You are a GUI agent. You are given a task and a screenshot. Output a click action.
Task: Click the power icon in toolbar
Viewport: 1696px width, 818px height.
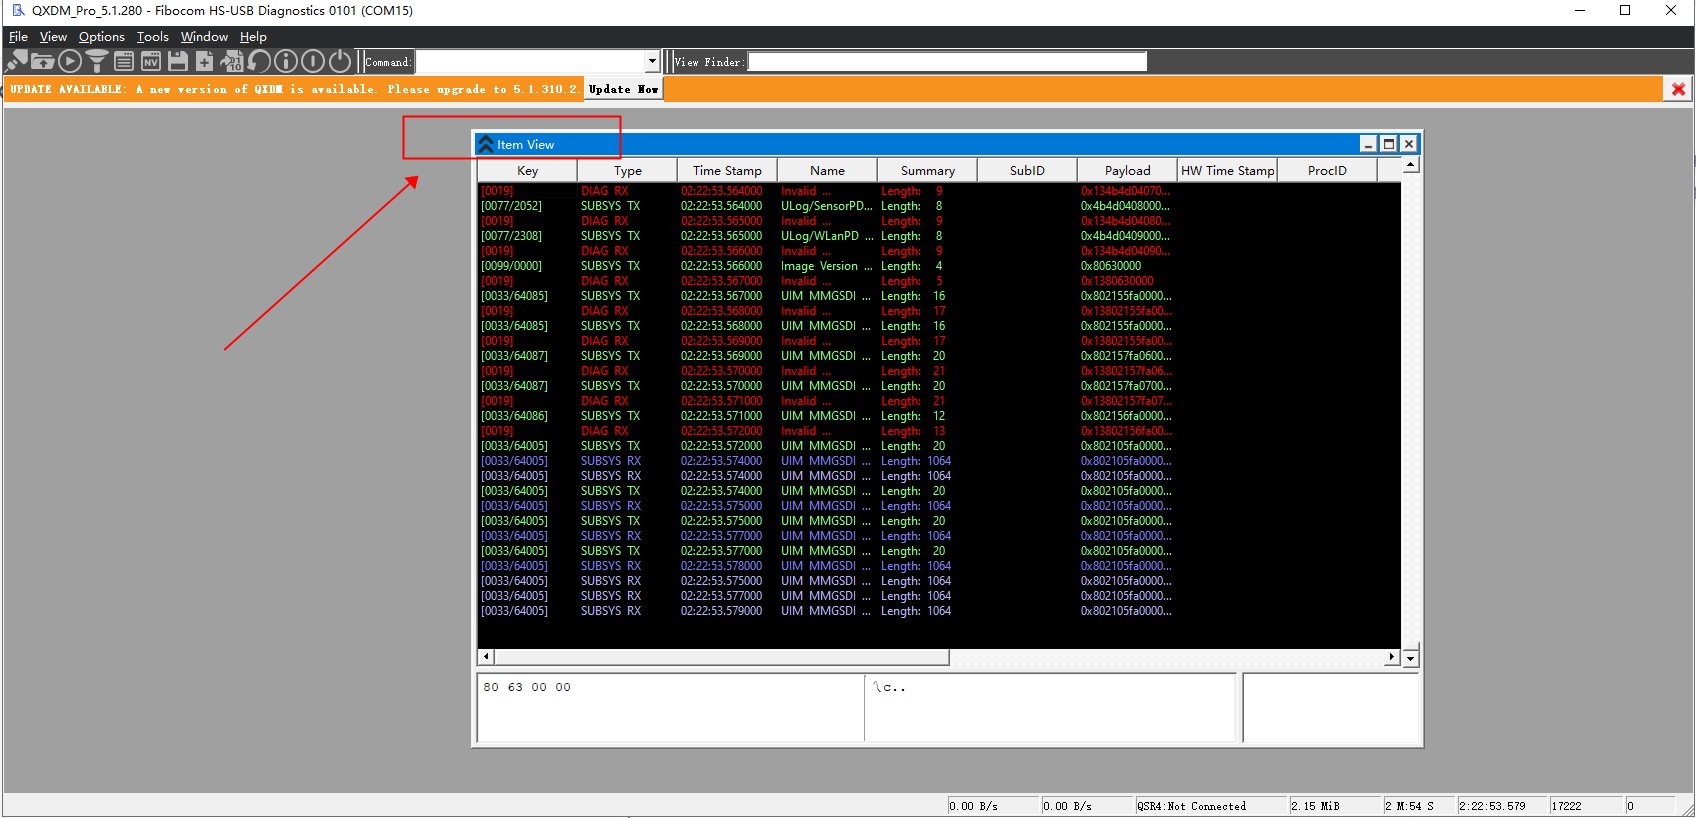pos(340,62)
